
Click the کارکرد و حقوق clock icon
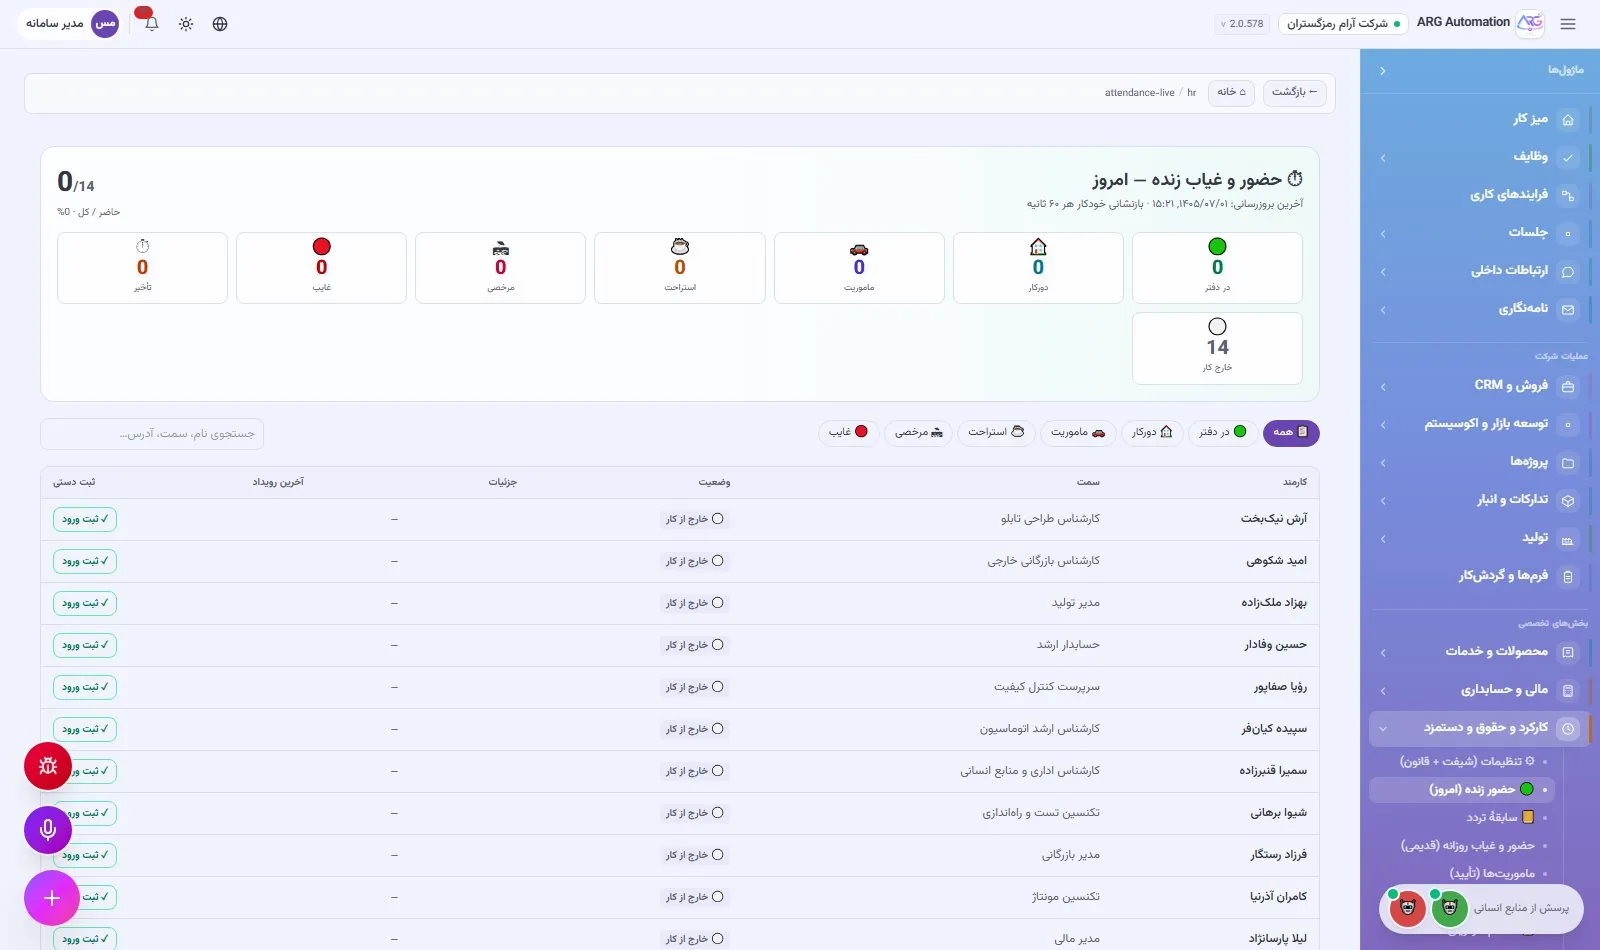(1568, 729)
